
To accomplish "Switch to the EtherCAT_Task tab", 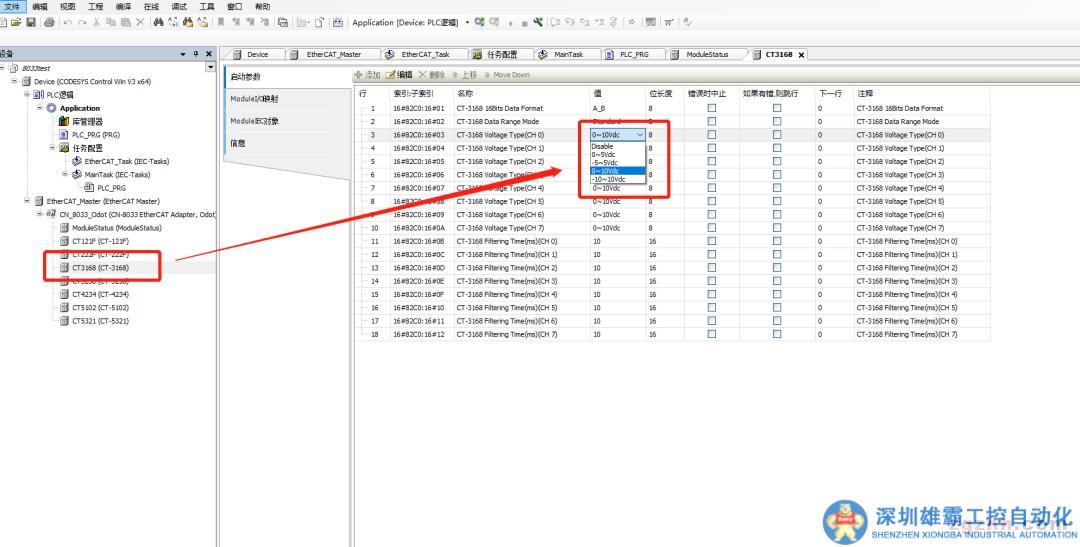I will pyautogui.click(x=424, y=55).
